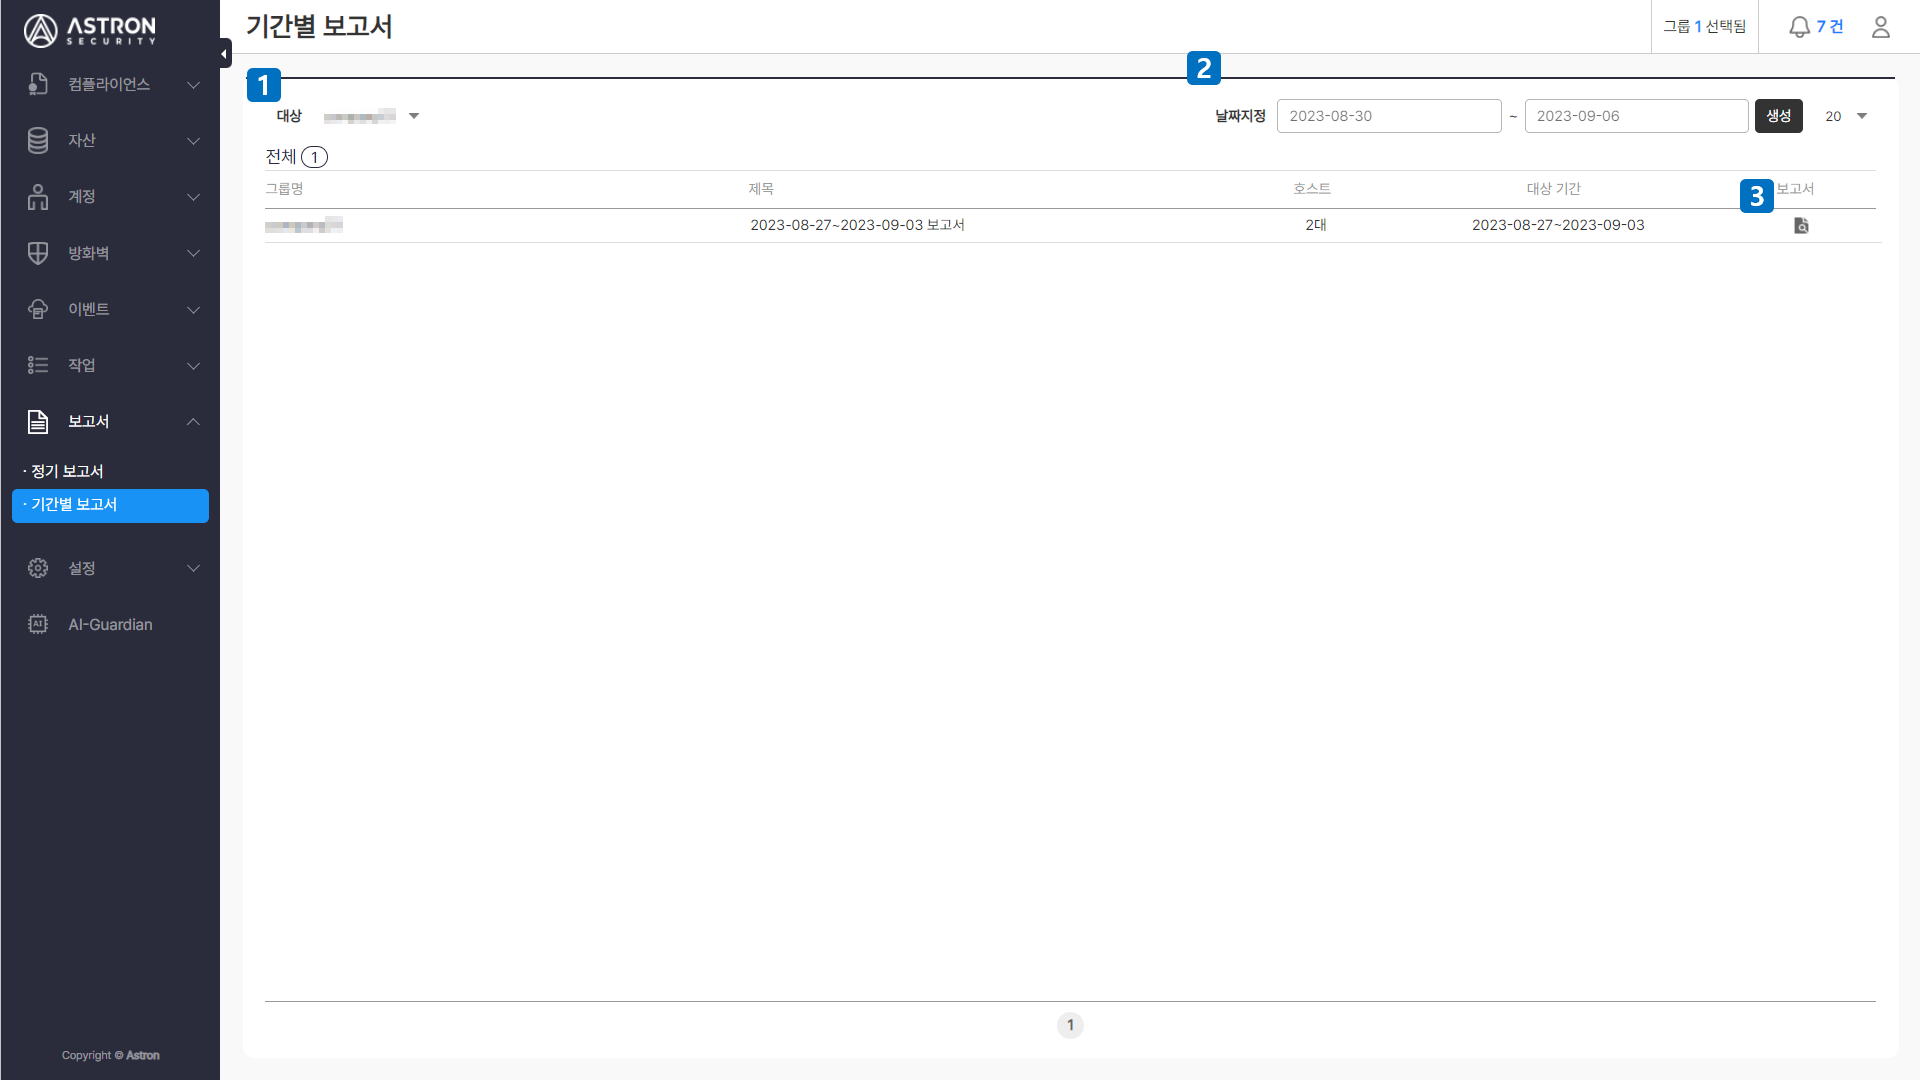The width and height of the screenshot is (1920, 1080).
Task: Expand the 컴플라이언스 menu chevron
Action: [x=194, y=85]
